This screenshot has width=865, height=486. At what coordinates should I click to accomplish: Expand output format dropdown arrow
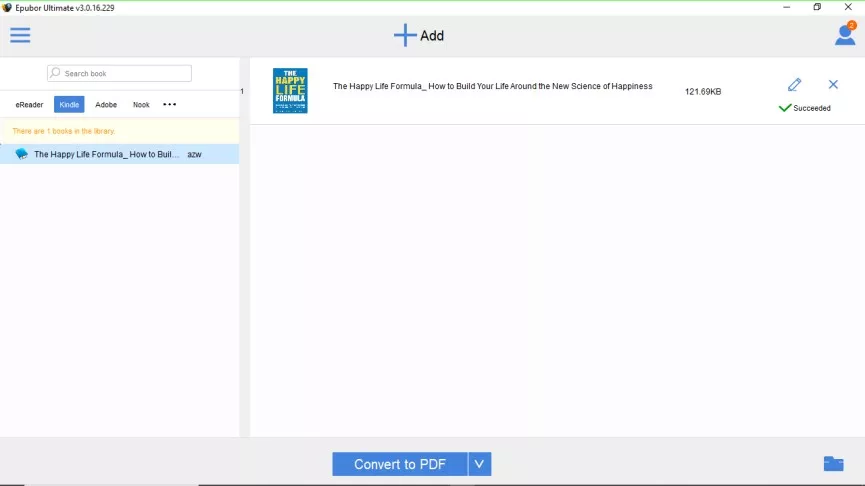tap(479, 464)
